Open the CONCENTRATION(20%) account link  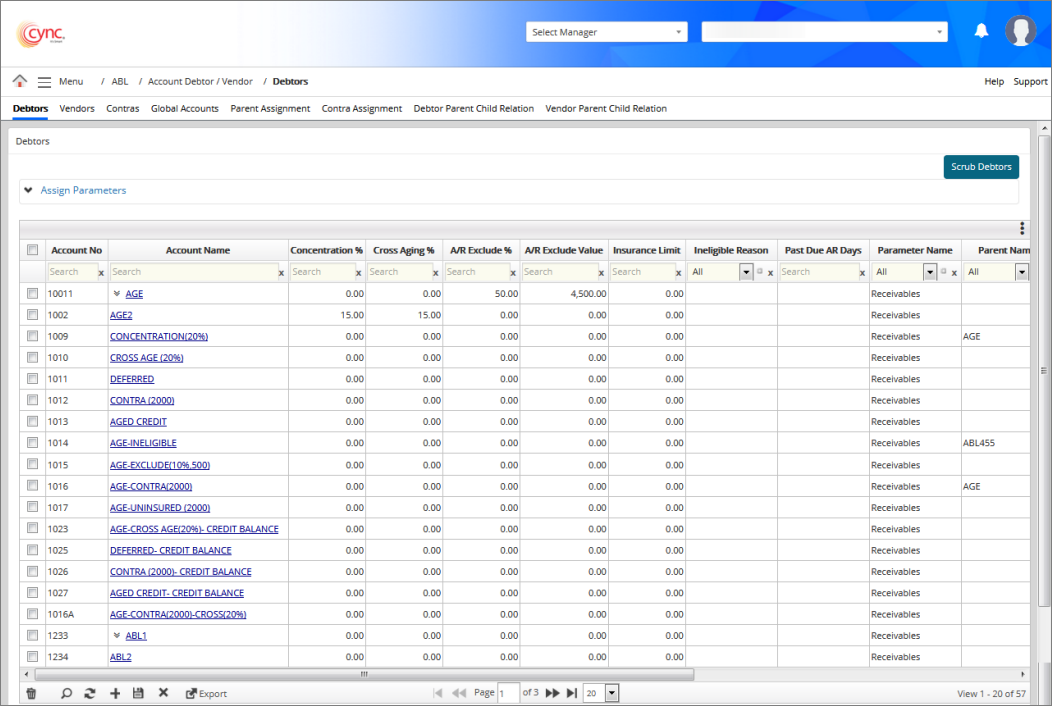point(159,337)
